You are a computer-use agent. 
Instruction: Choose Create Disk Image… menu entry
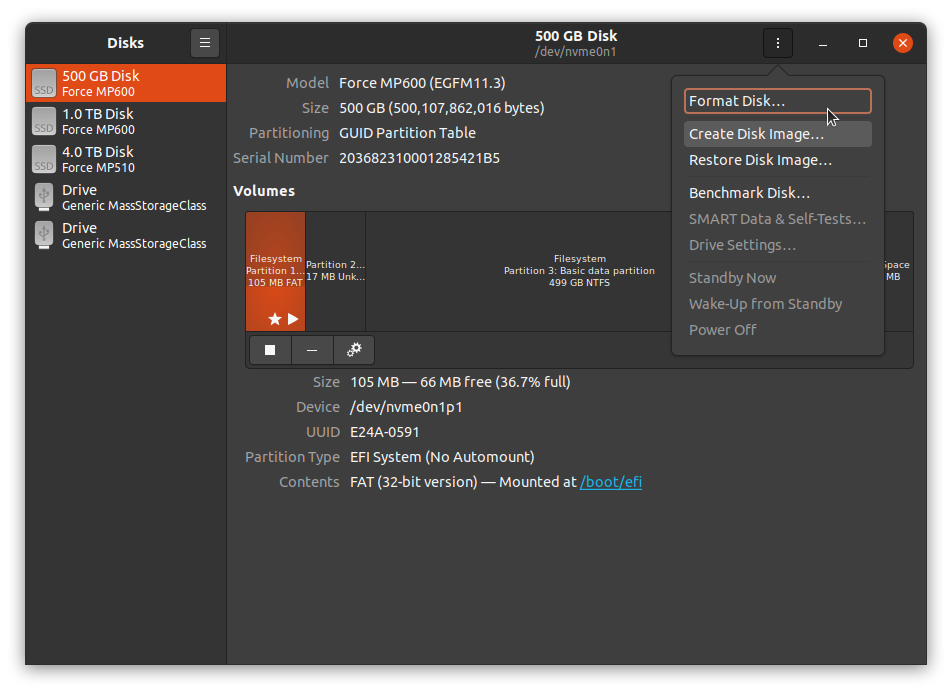777,134
